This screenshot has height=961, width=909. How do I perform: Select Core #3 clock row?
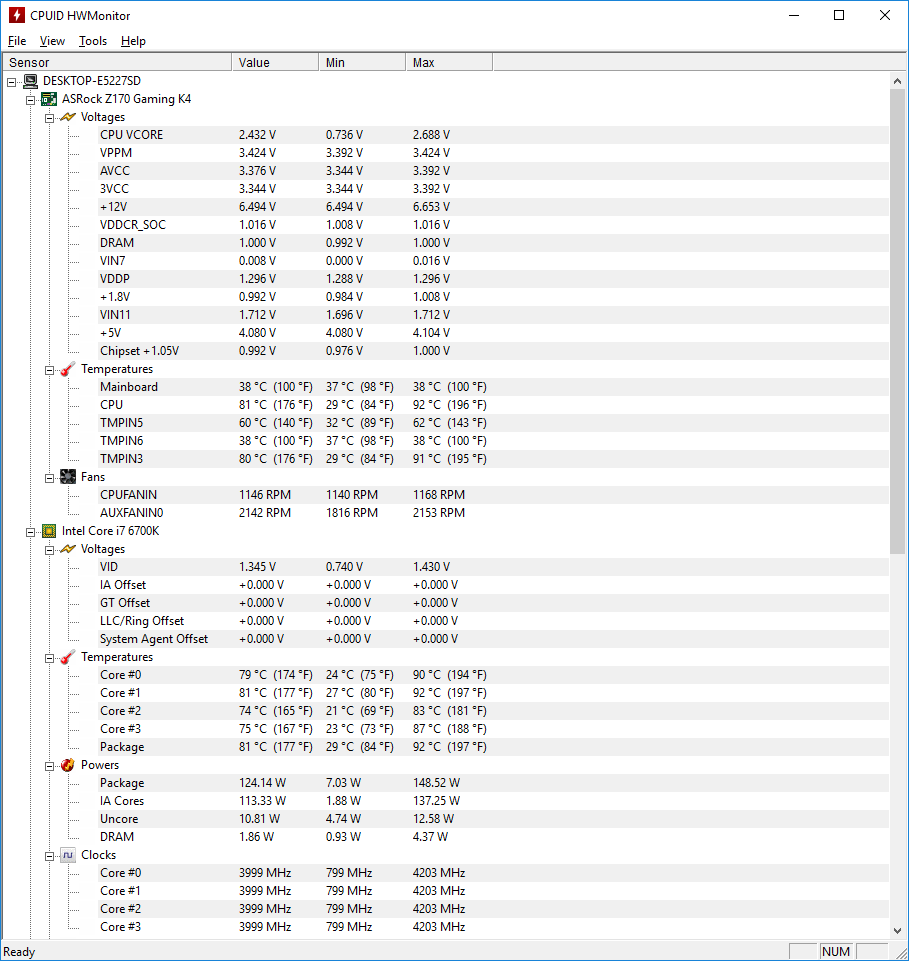click(493, 927)
